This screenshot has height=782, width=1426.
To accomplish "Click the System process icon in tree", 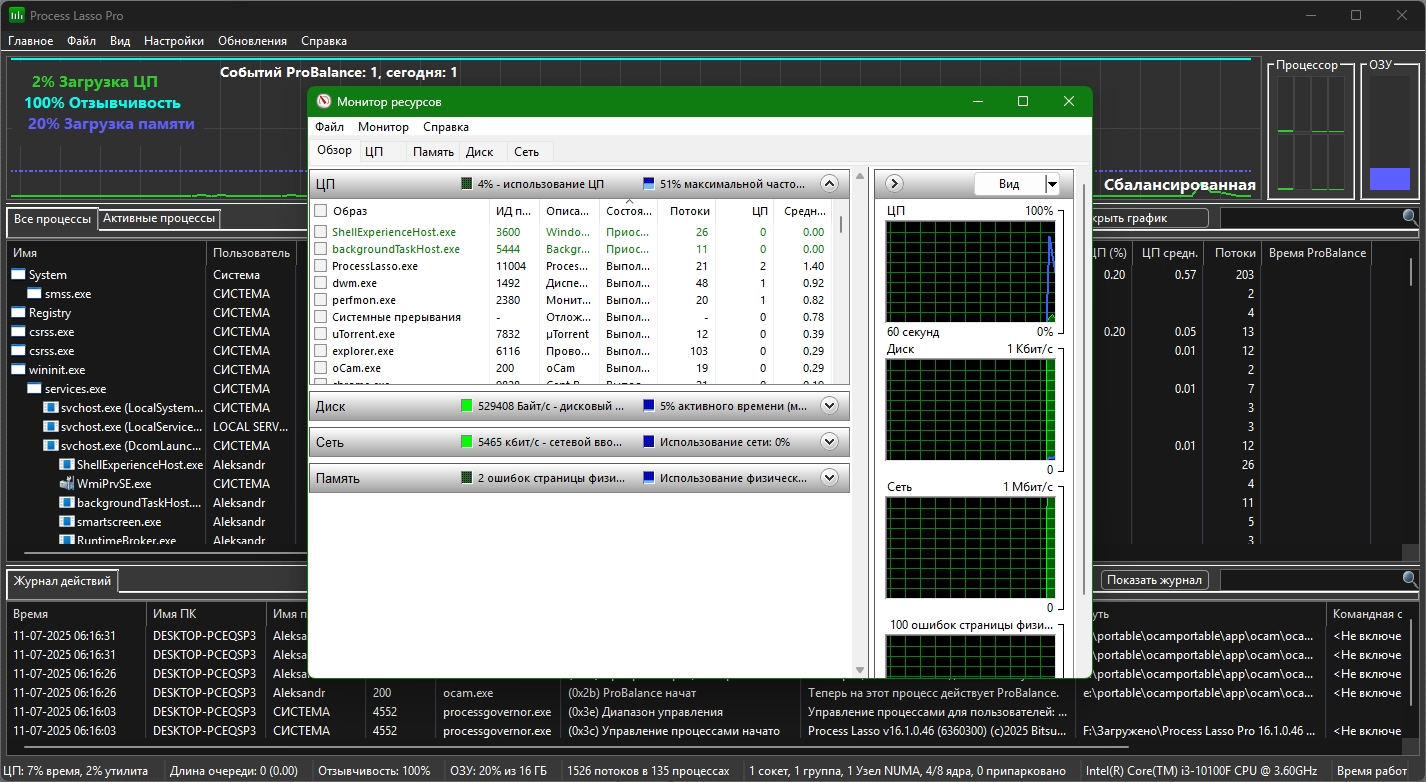I will tap(18, 275).
